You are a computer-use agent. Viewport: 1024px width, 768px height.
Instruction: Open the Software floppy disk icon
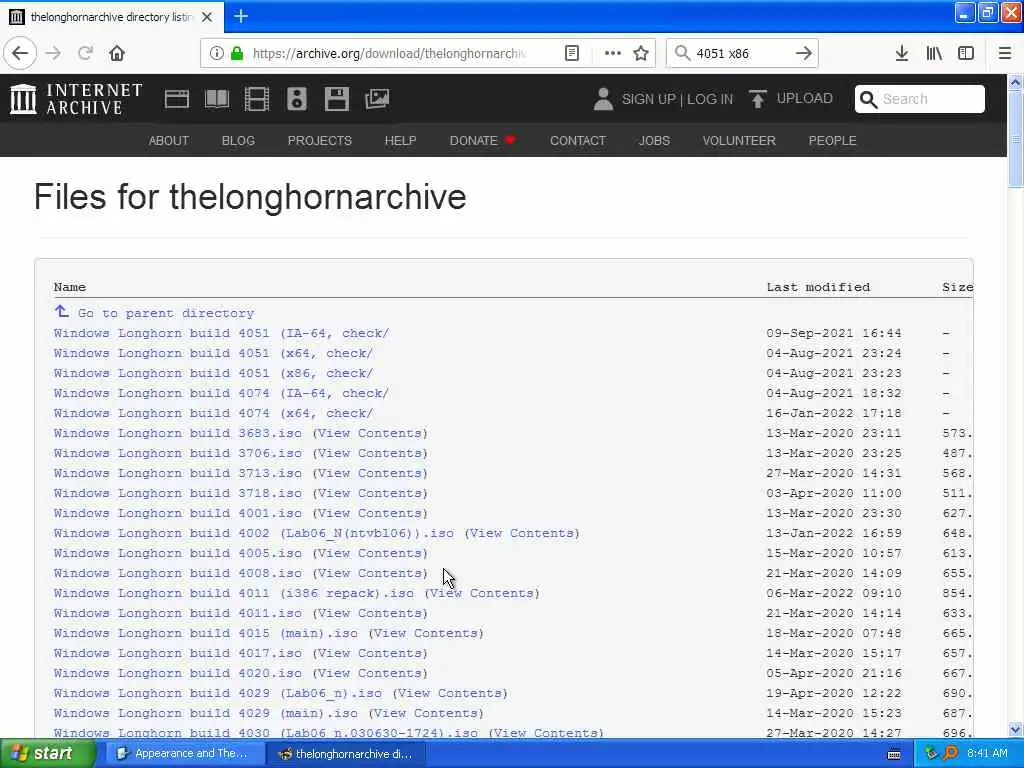click(x=336, y=99)
